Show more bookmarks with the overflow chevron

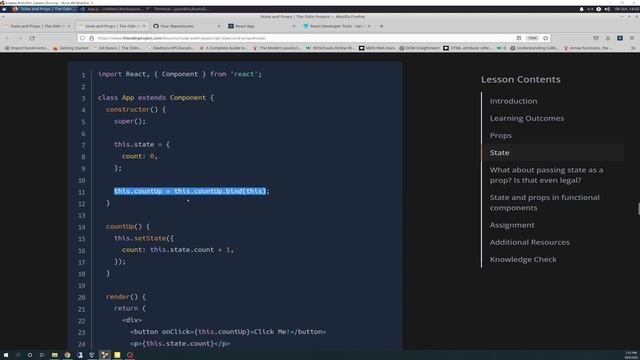pos(633,48)
